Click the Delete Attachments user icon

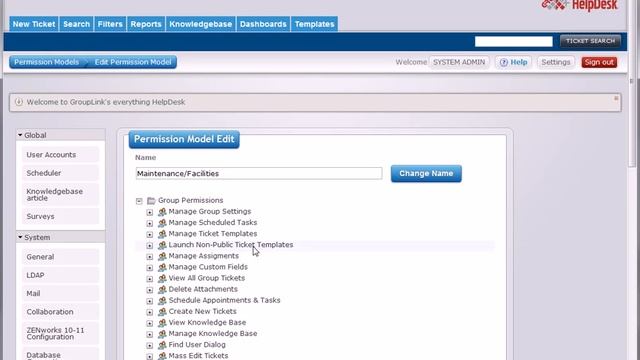click(162, 289)
